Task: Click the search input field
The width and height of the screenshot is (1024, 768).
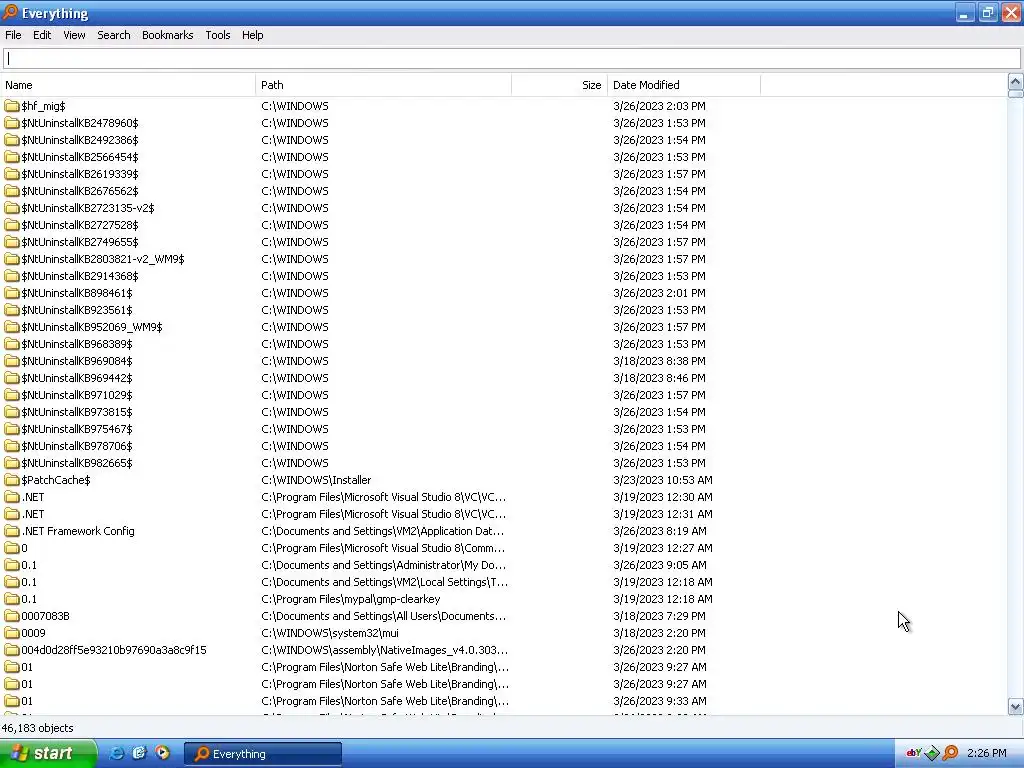Action: 511,59
